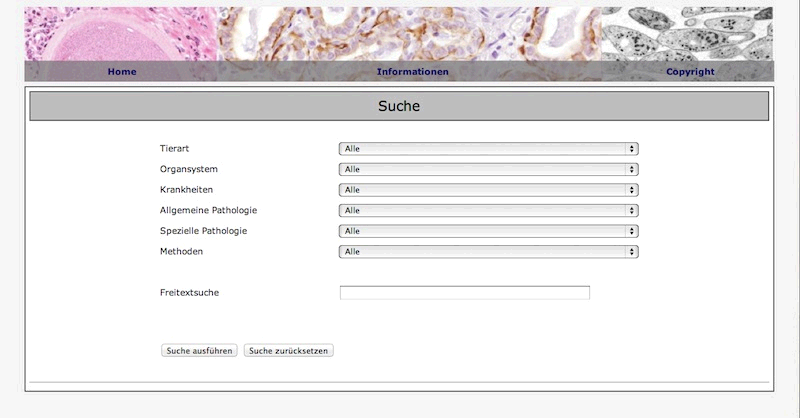Expand the Allgemeine Pathologie dropdown

click(x=488, y=211)
